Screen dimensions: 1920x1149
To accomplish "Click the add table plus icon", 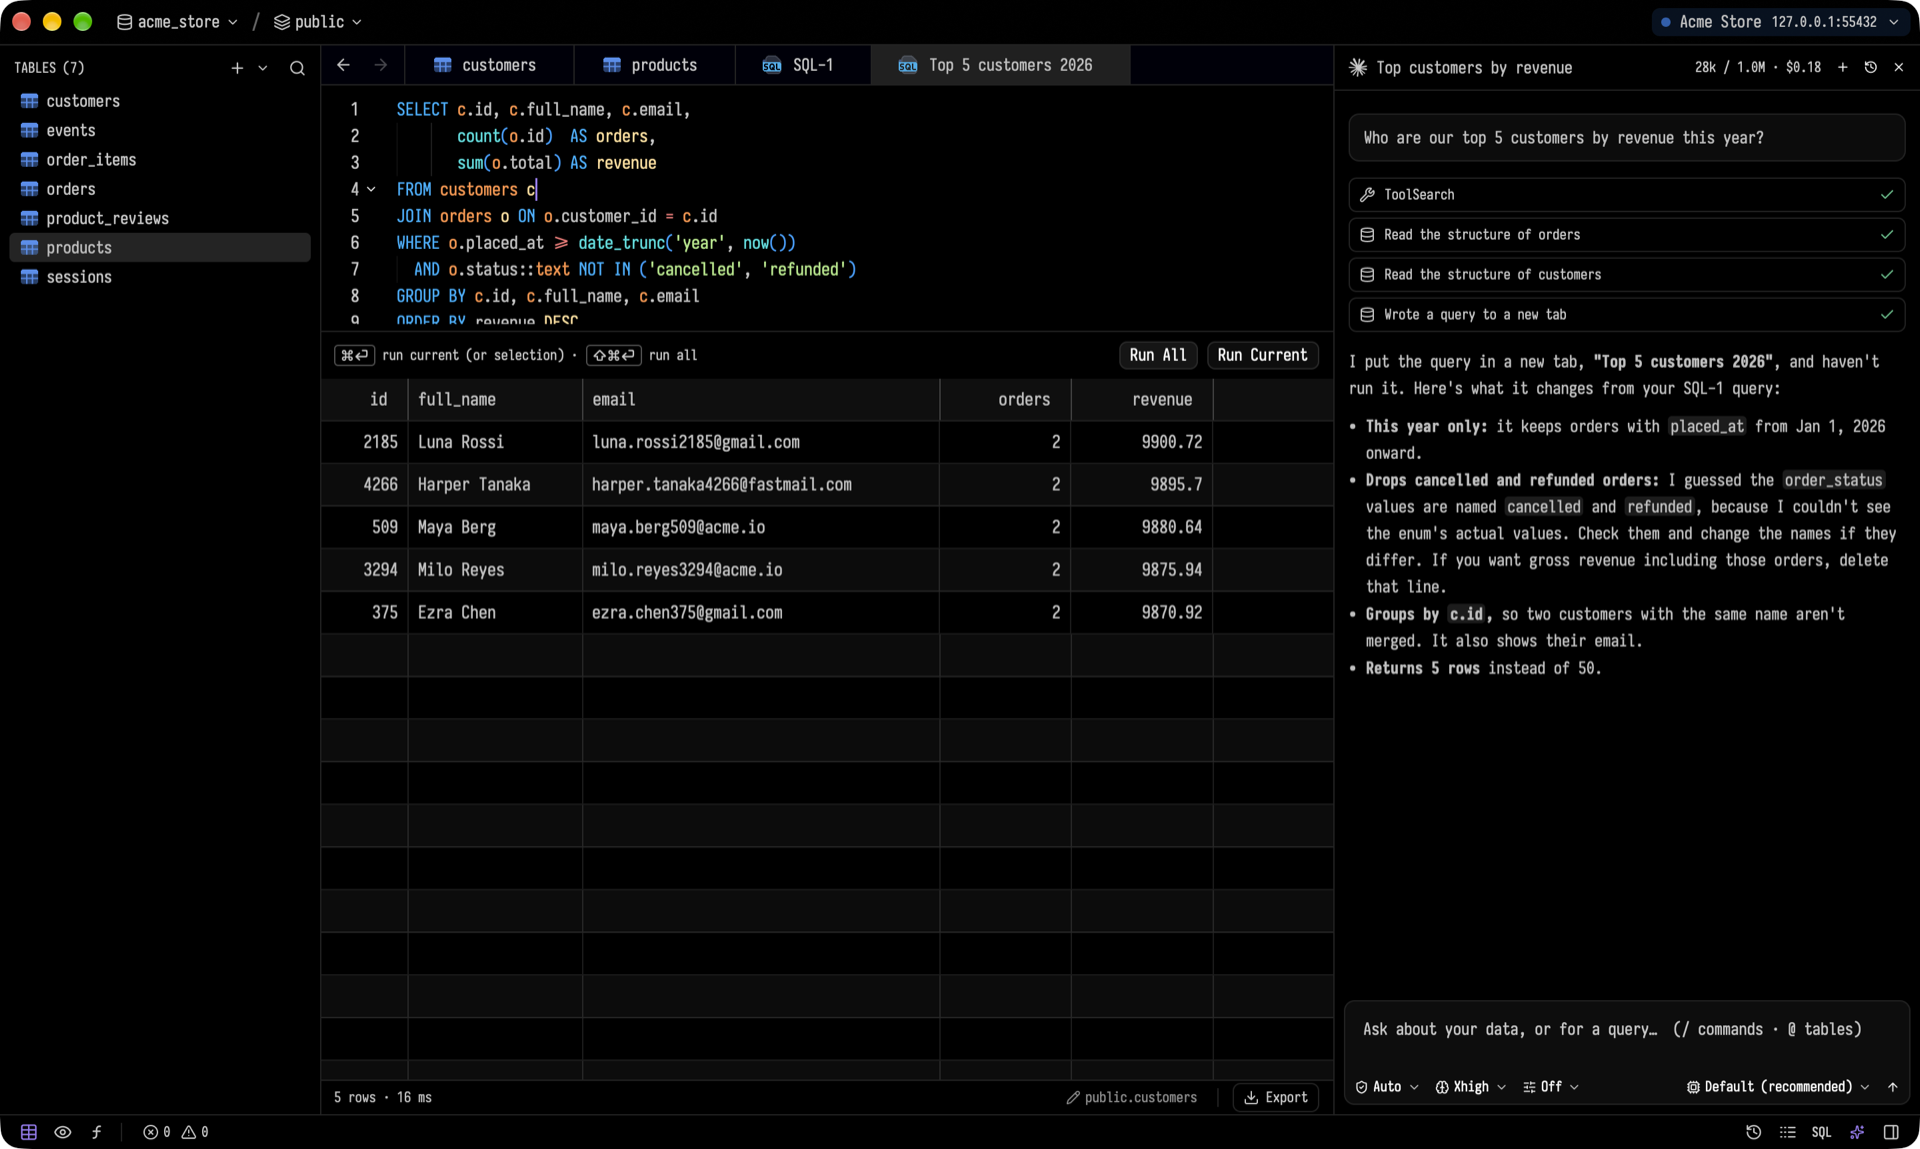I will (237, 68).
